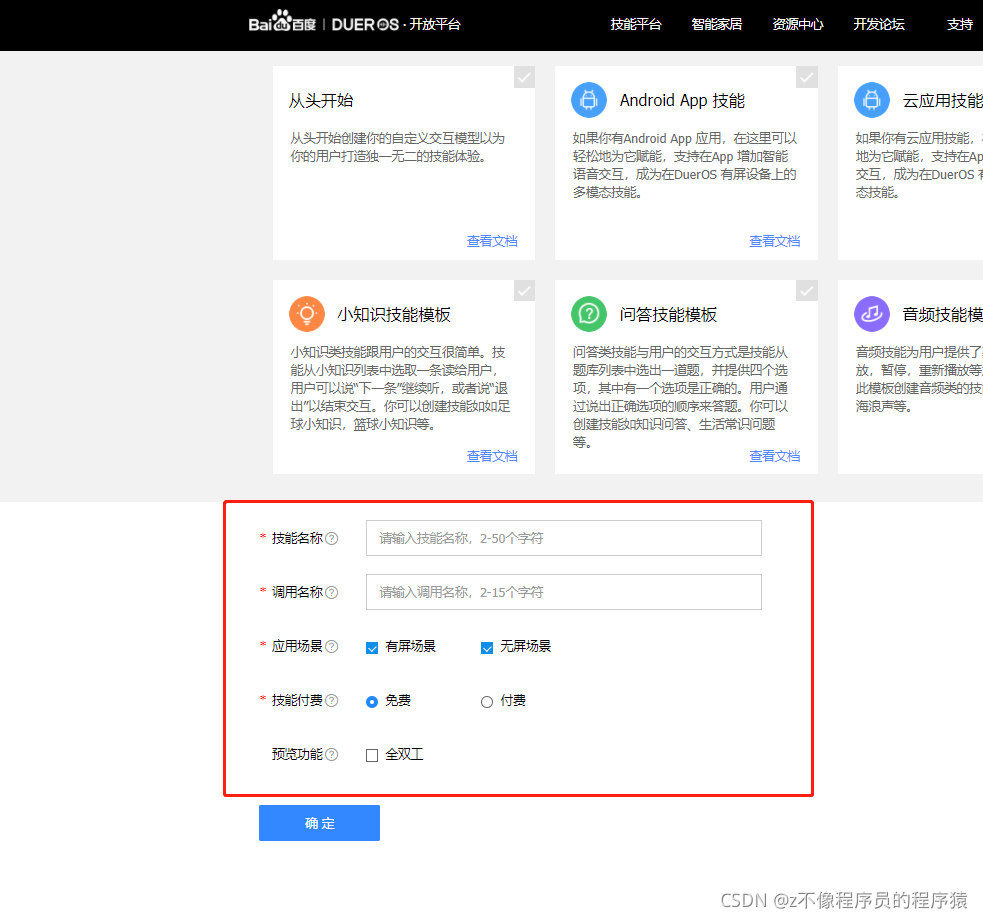Click the orange lightbulb 小知识技能模板 icon
This screenshot has height=918, width=983.
click(307, 314)
